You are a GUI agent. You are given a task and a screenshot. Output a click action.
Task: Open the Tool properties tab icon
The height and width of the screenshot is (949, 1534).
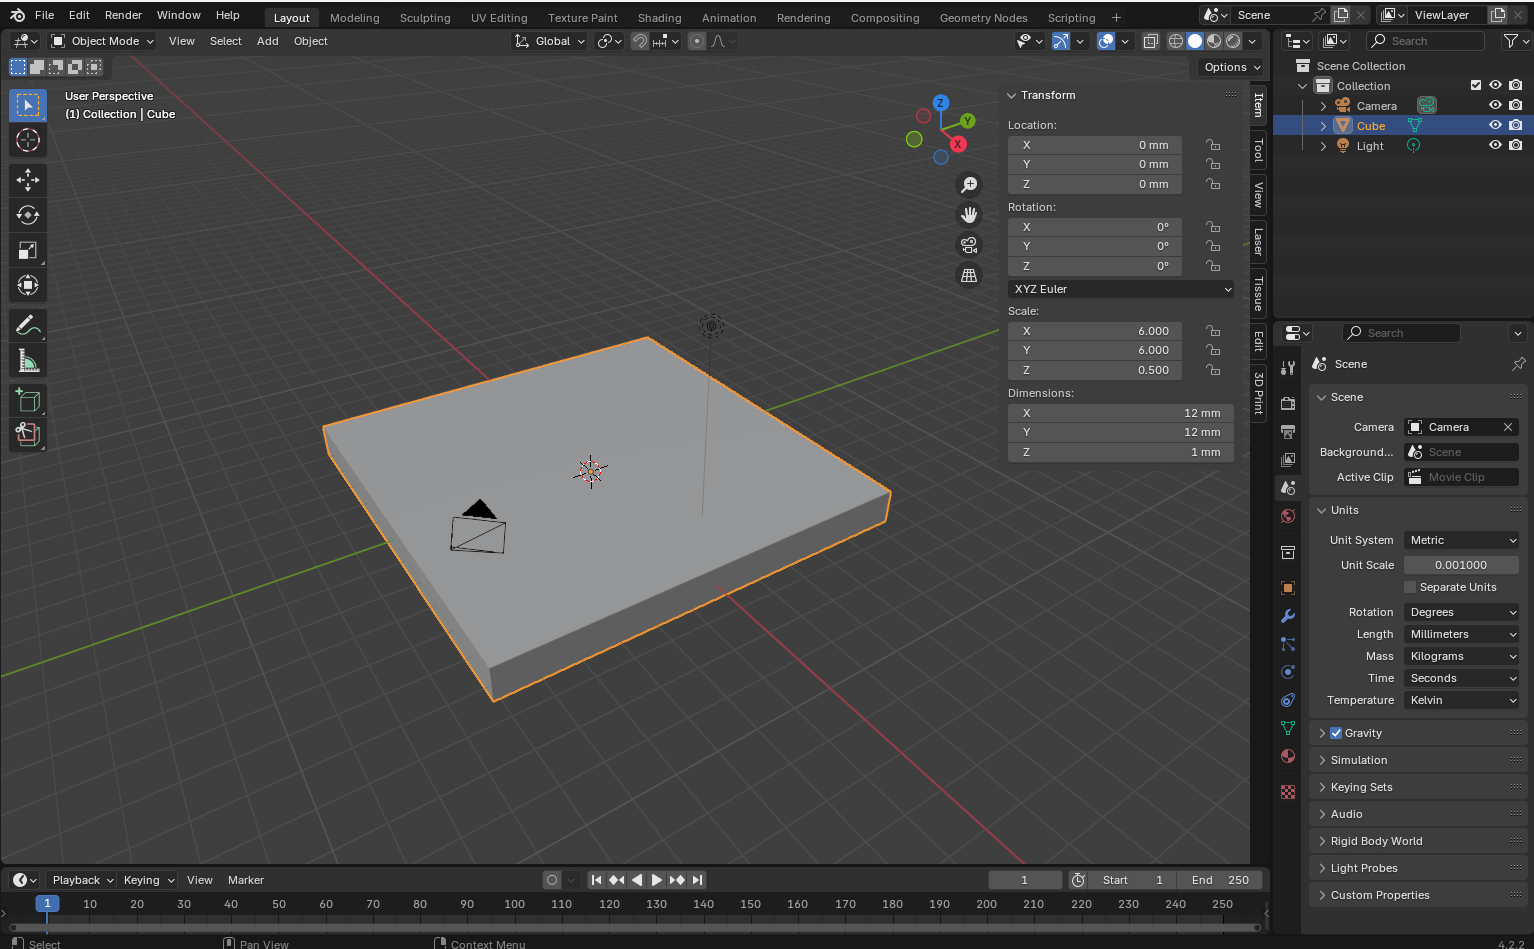[1288, 368]
